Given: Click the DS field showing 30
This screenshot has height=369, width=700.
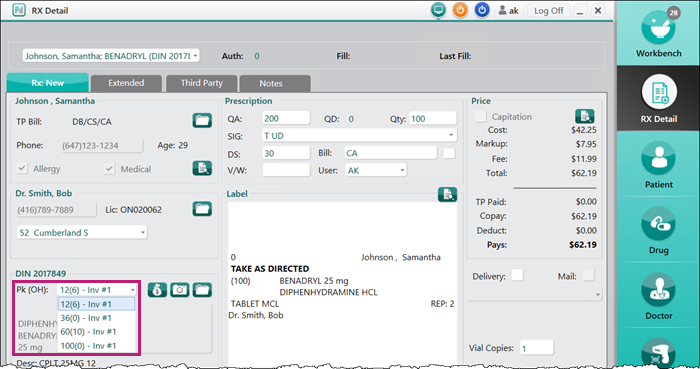Looking at the screenshot, I should click(286, 153).
